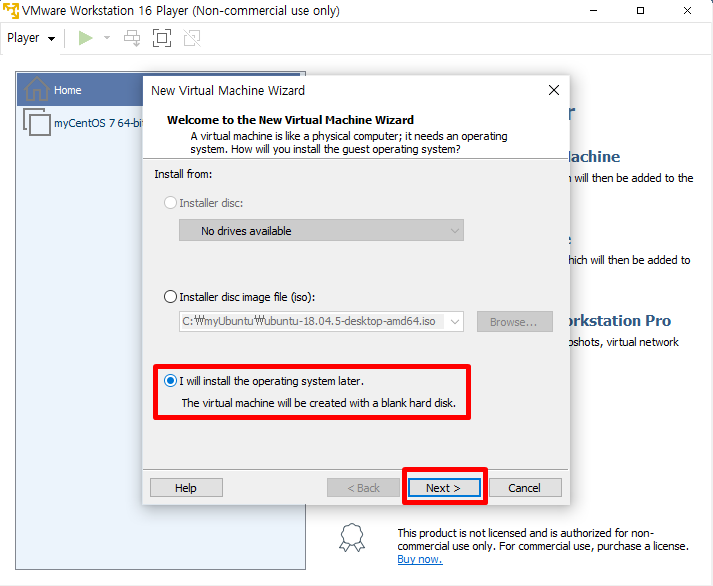Select I will install the operating system later

(170, 381)
